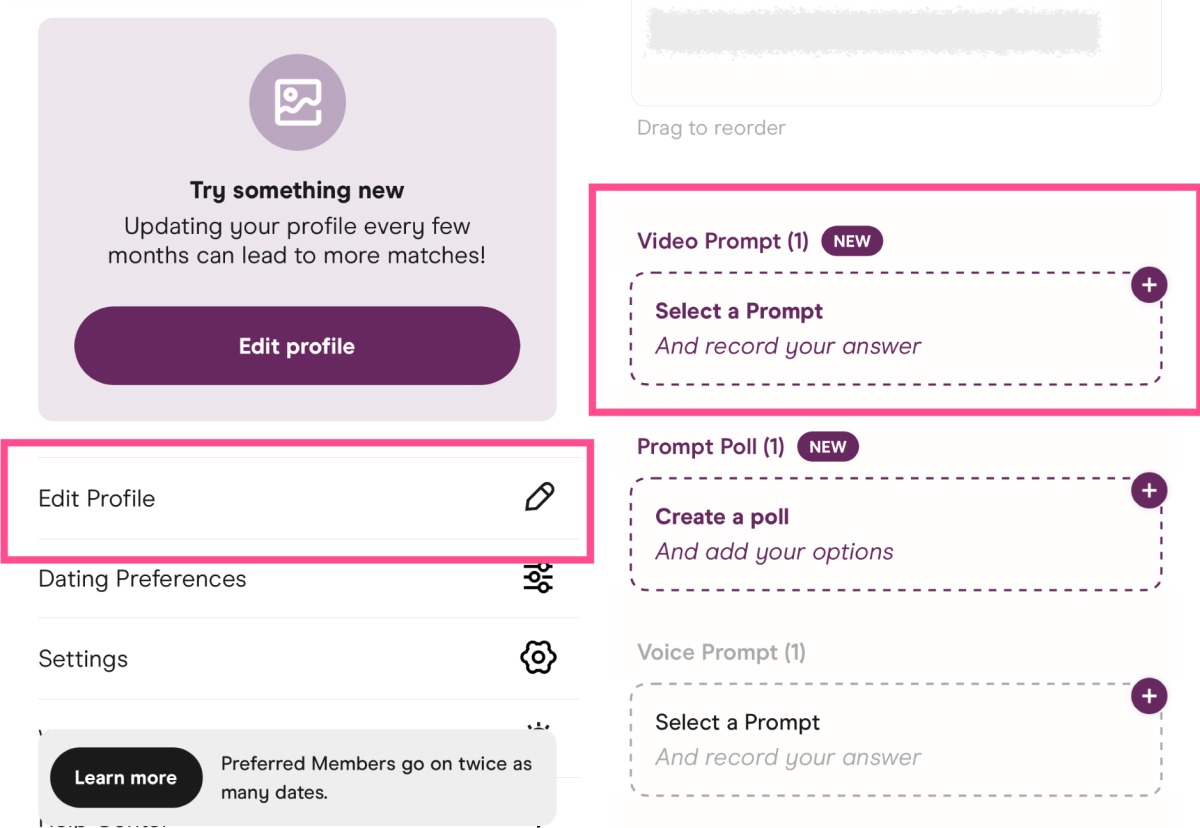This screenshot has width=1200, height=828.
Task: Click the plus icon on the Video Prompt card
Action: coord(1147,284)
